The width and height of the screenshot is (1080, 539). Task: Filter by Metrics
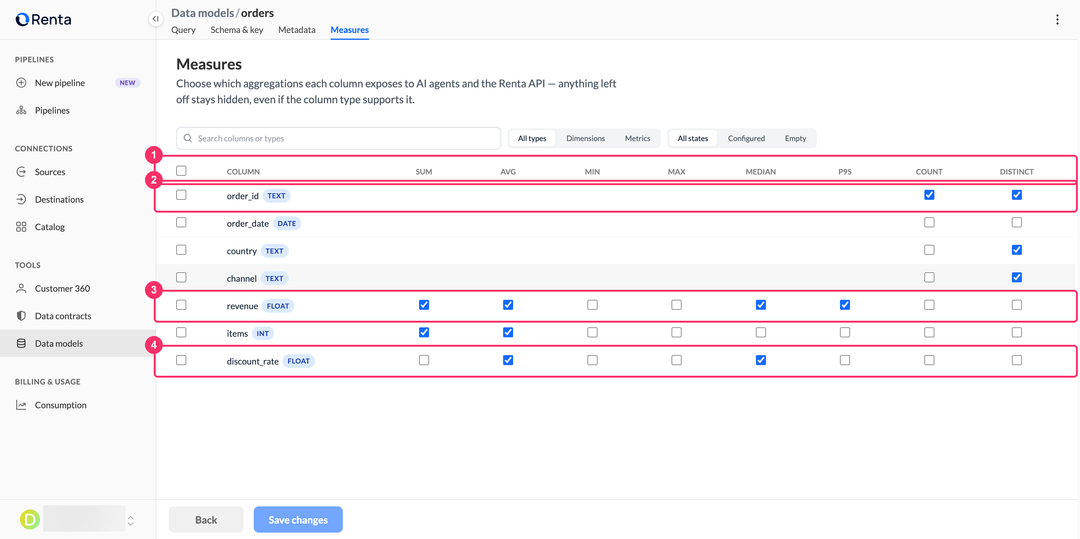pyautogui.click(x=637, y=138)
